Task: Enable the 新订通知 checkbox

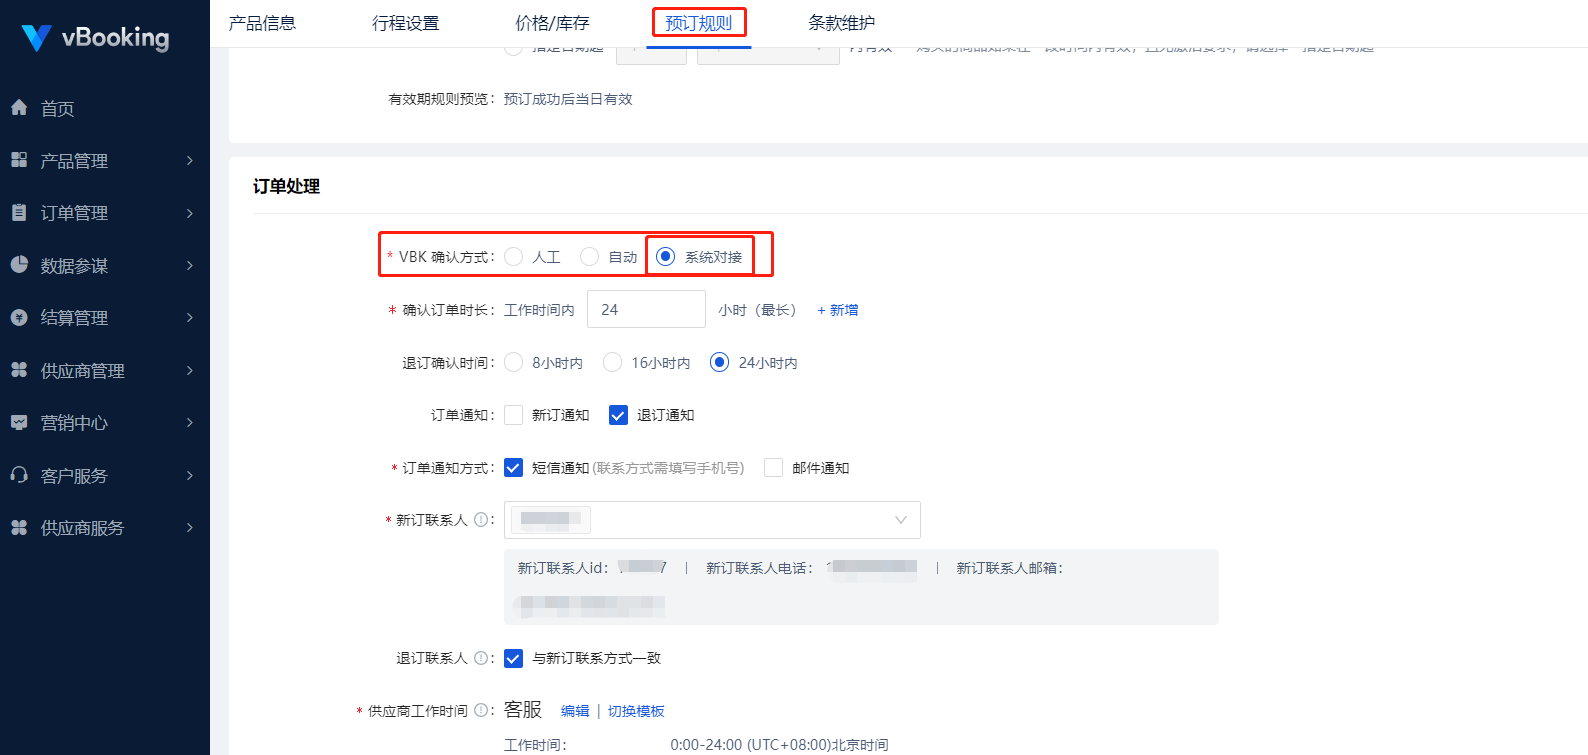Action: coord(514,415)
